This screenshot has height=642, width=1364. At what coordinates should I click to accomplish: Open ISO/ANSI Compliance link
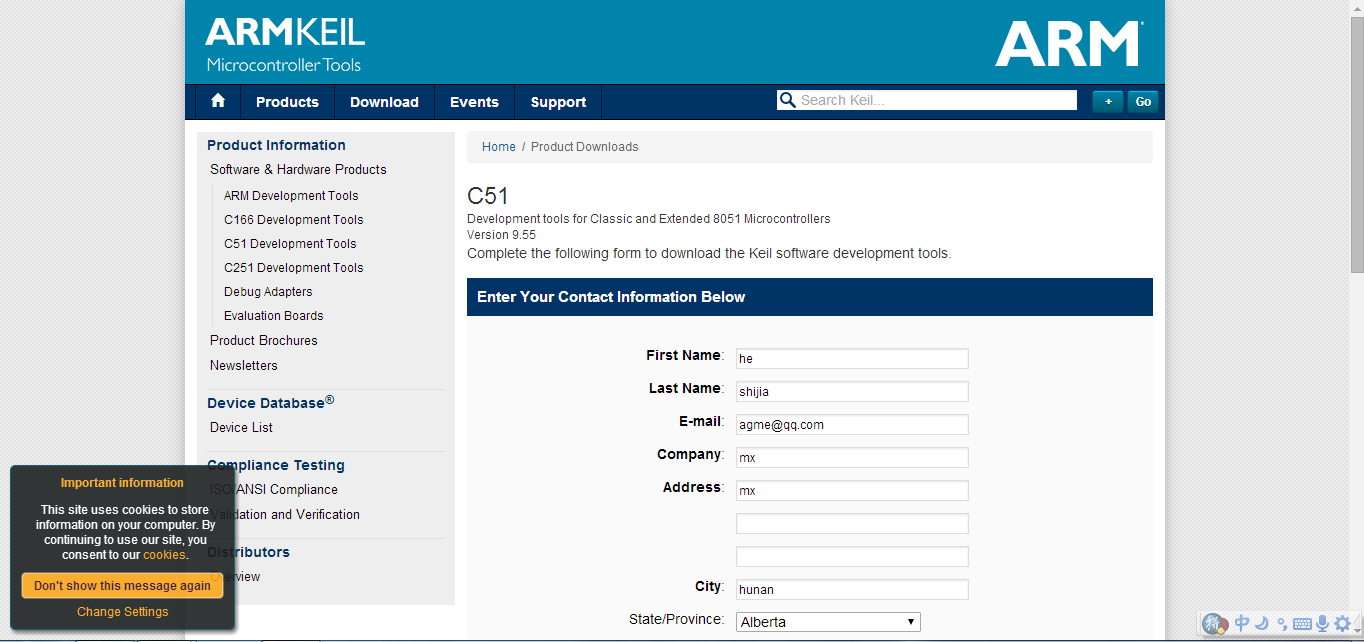point(274,490)
